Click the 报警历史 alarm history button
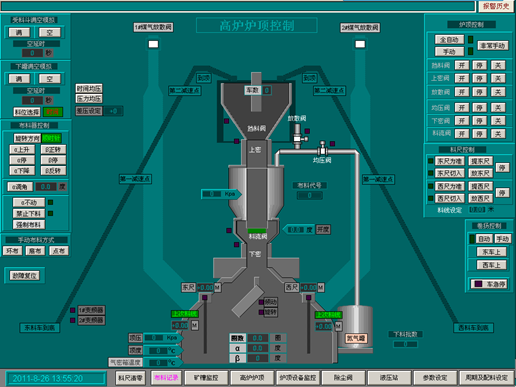The height and width of the screenshot is (387, 516). tap(496, 6)
